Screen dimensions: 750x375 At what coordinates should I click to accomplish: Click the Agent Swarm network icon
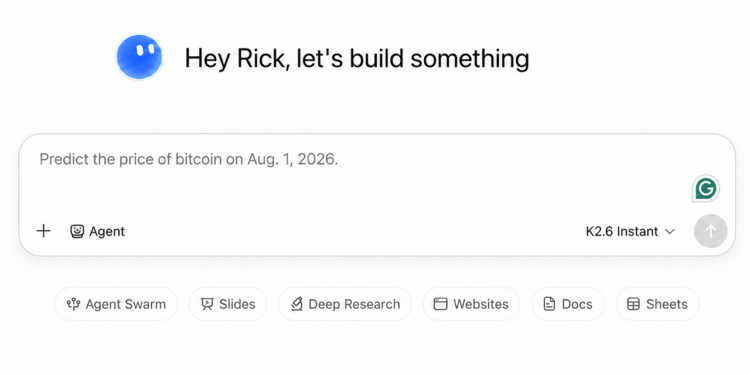click(73, 304)
